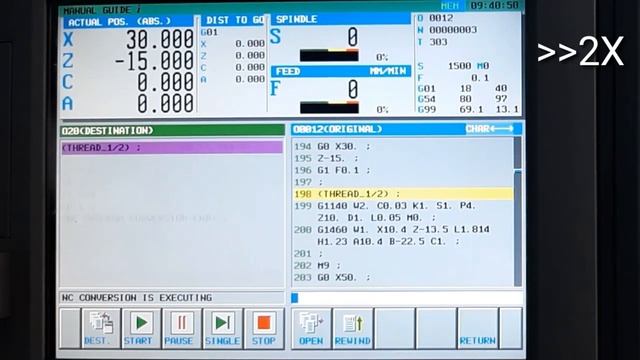Click the O0012(ORIGINAL) pane header

point(407,129)
